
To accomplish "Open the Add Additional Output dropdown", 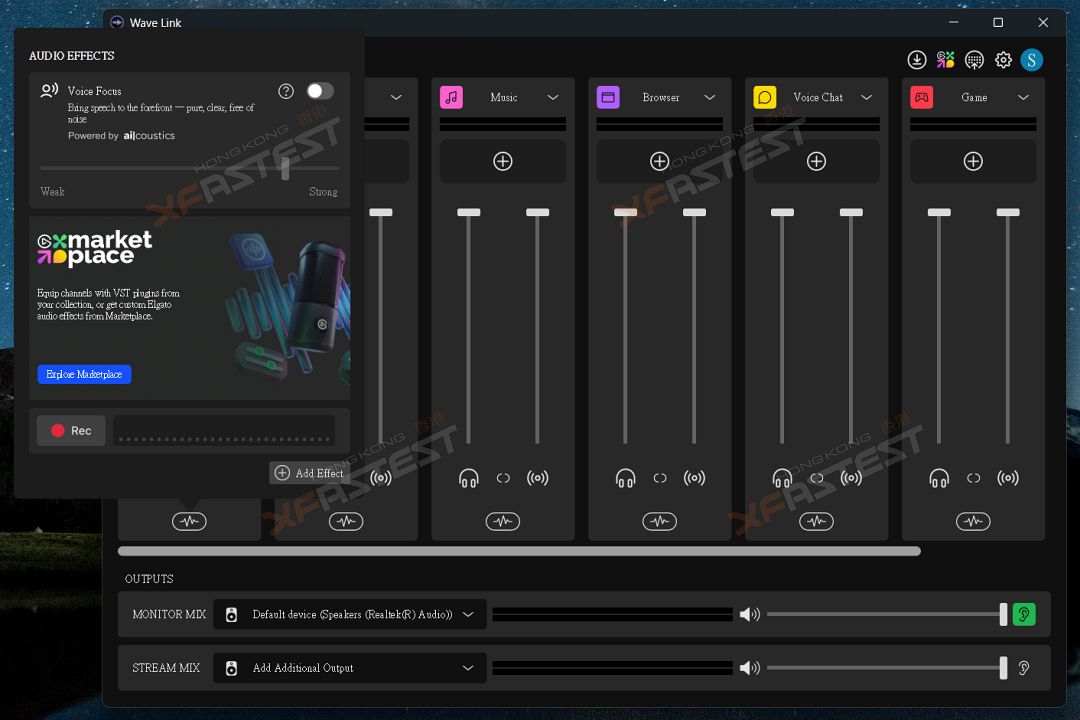I will 350,668.
